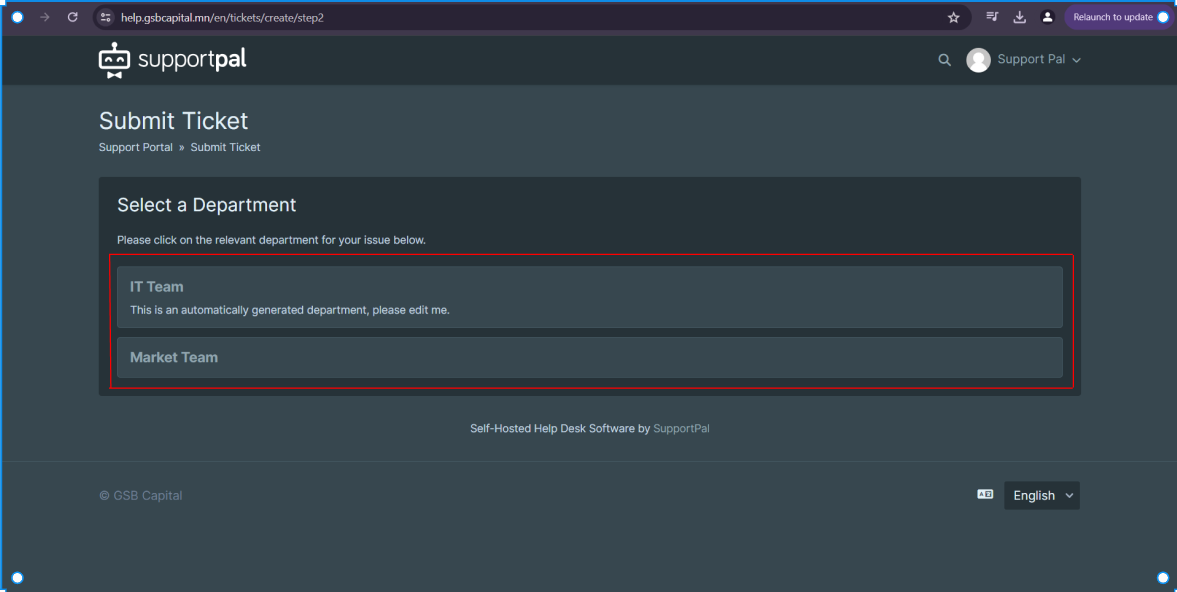Open the SupportPal footer link

pos(681,428)
